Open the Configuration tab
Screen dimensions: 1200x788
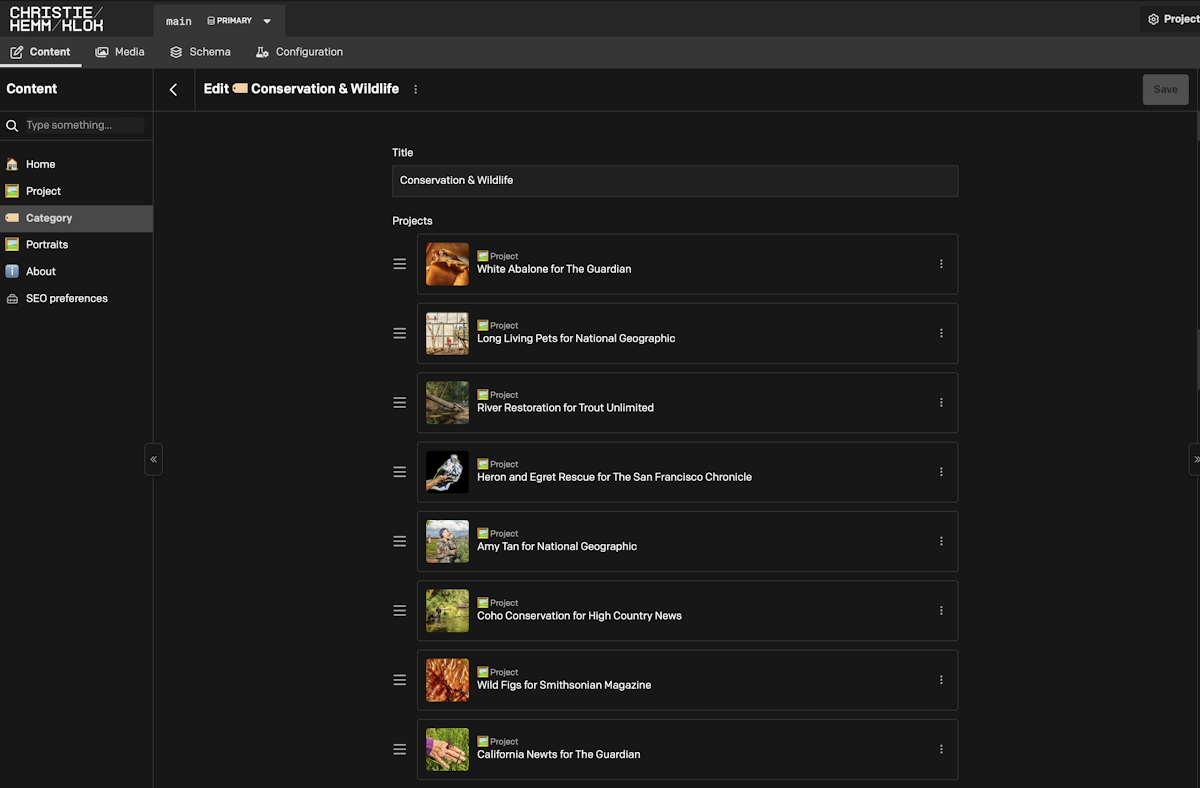coord(299,52)
